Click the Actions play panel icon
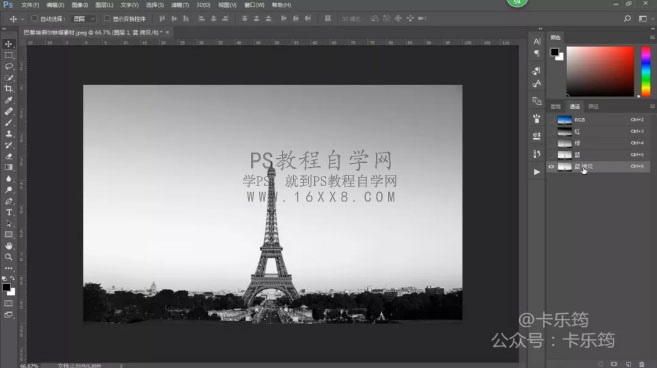The height and width of the screenshot is (368, 657). click(537, 172)
